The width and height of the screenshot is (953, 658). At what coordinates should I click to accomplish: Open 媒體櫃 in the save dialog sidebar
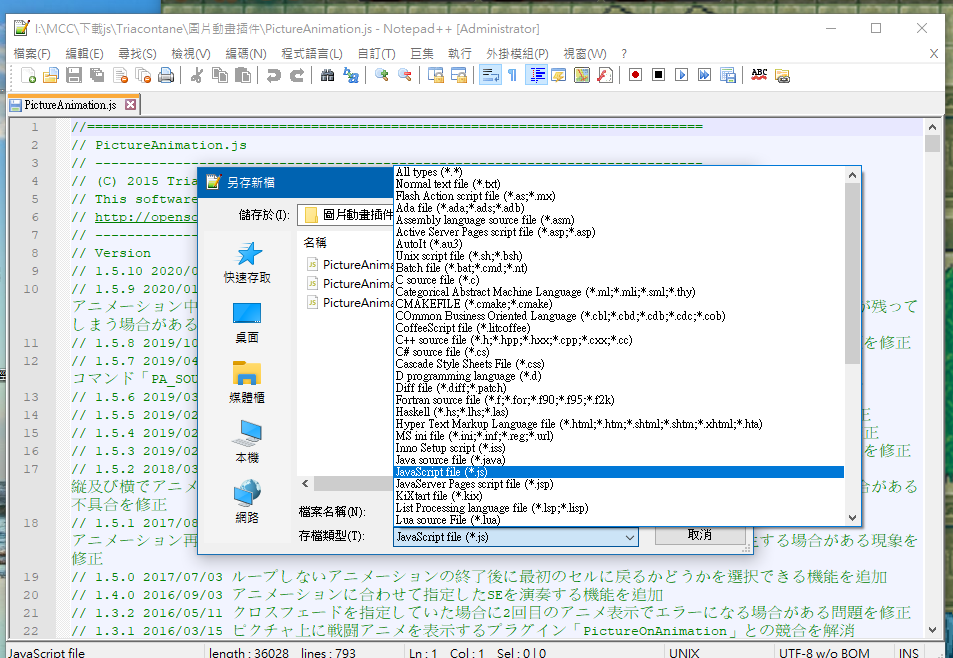[247, 383]
